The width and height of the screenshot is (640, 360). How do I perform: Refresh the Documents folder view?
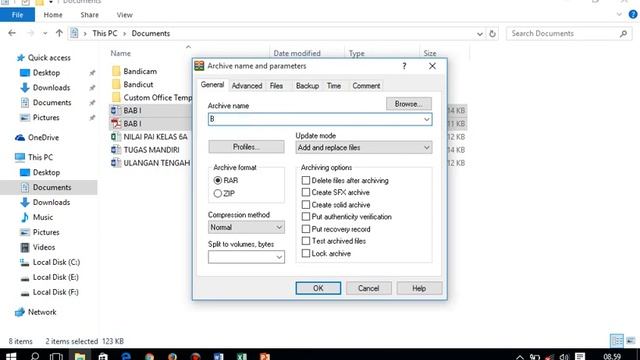[493, 34]
